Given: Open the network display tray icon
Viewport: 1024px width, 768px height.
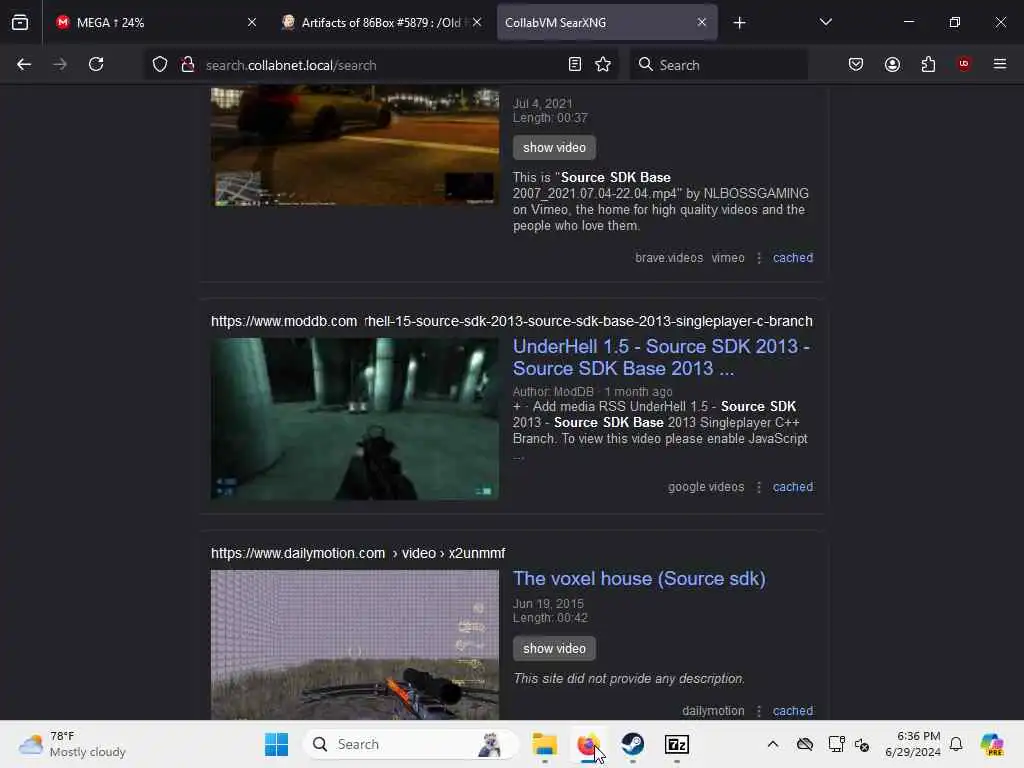Looking at the screenshot, I should point(836,744).
